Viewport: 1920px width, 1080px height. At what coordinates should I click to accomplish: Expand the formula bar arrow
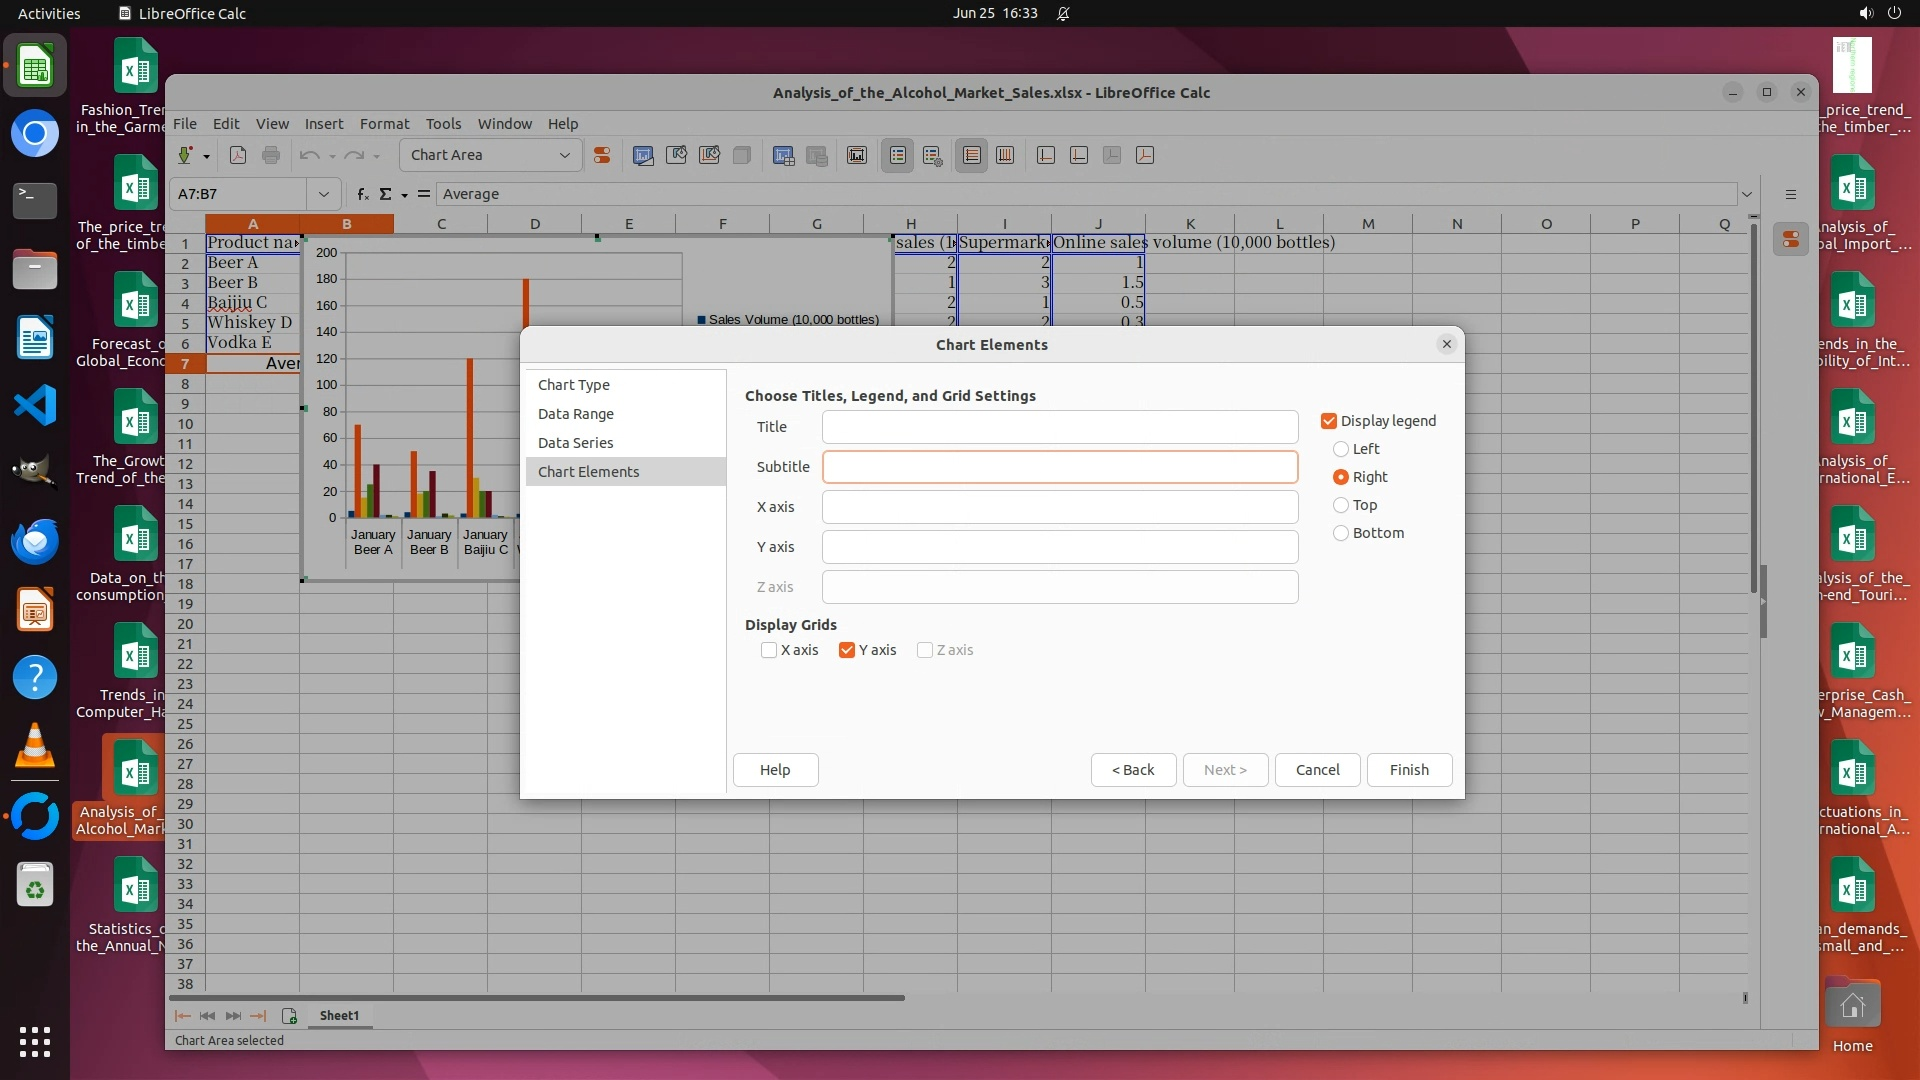1746,194
